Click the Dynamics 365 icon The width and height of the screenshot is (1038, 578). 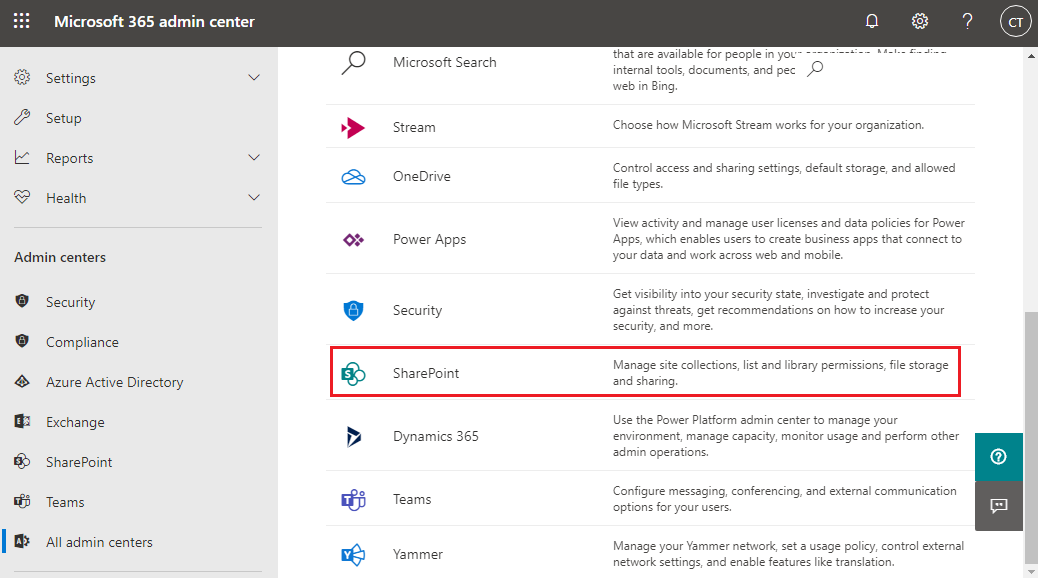(x=354, y=436)
